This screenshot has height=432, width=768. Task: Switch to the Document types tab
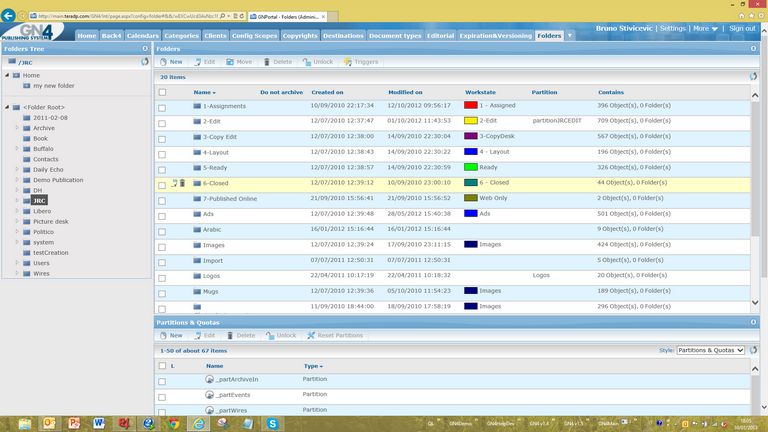pyautogui.click(x=395, y=35)
